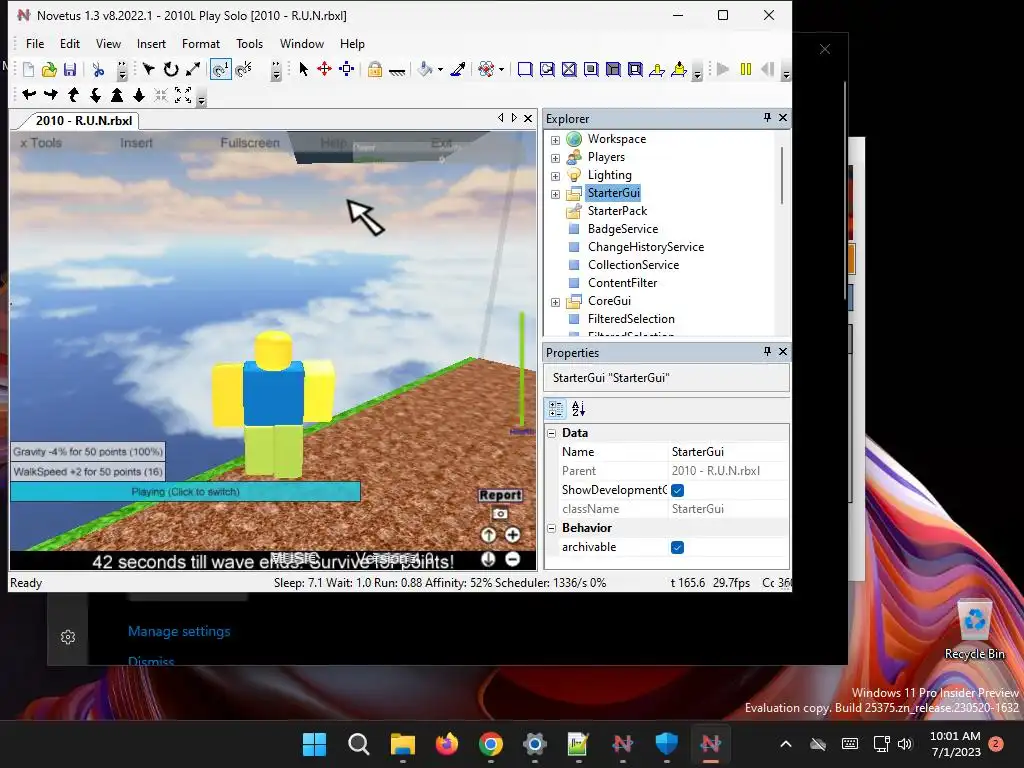
Task: Switch to categorized properties view
Action: (556, 409)
